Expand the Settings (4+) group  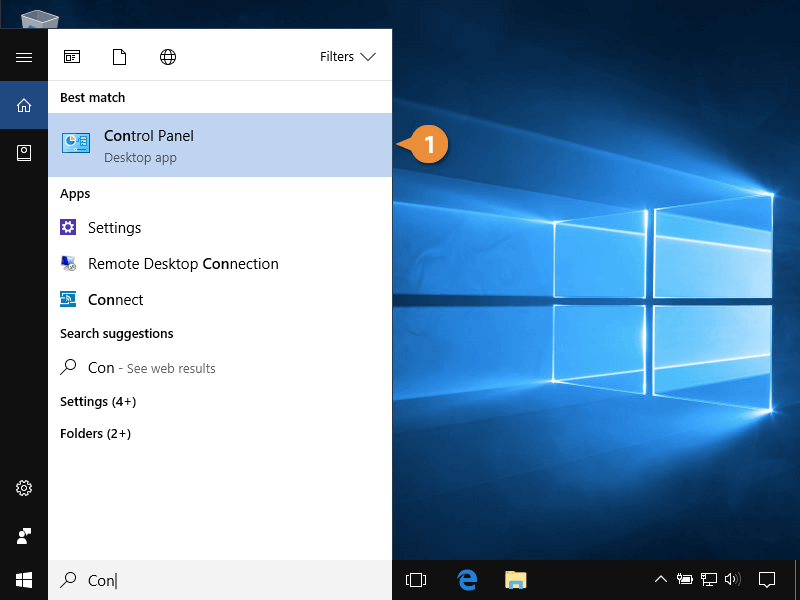(98, 401)
